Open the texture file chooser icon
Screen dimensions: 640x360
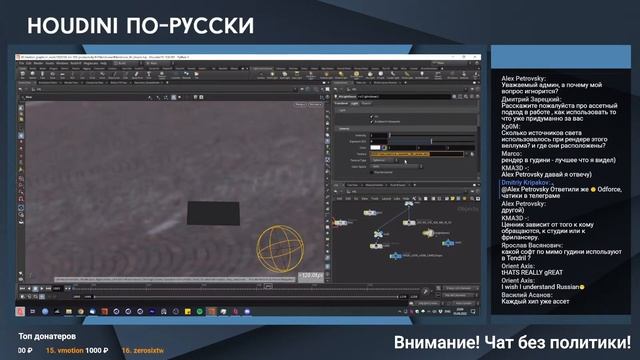tap(472, 154)
